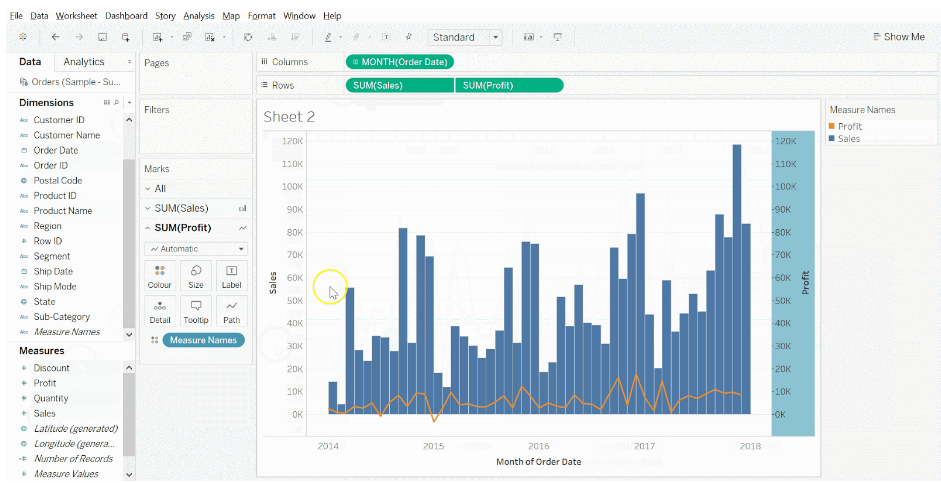Screen dimensions: 941x483
Task: Click the Swap rows and columns icon
Action: click(x=247, y=37)
